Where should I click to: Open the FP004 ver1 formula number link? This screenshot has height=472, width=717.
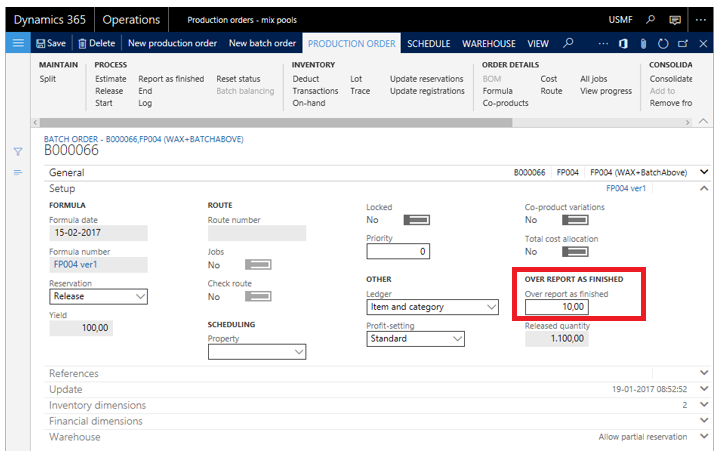(75, 264)
